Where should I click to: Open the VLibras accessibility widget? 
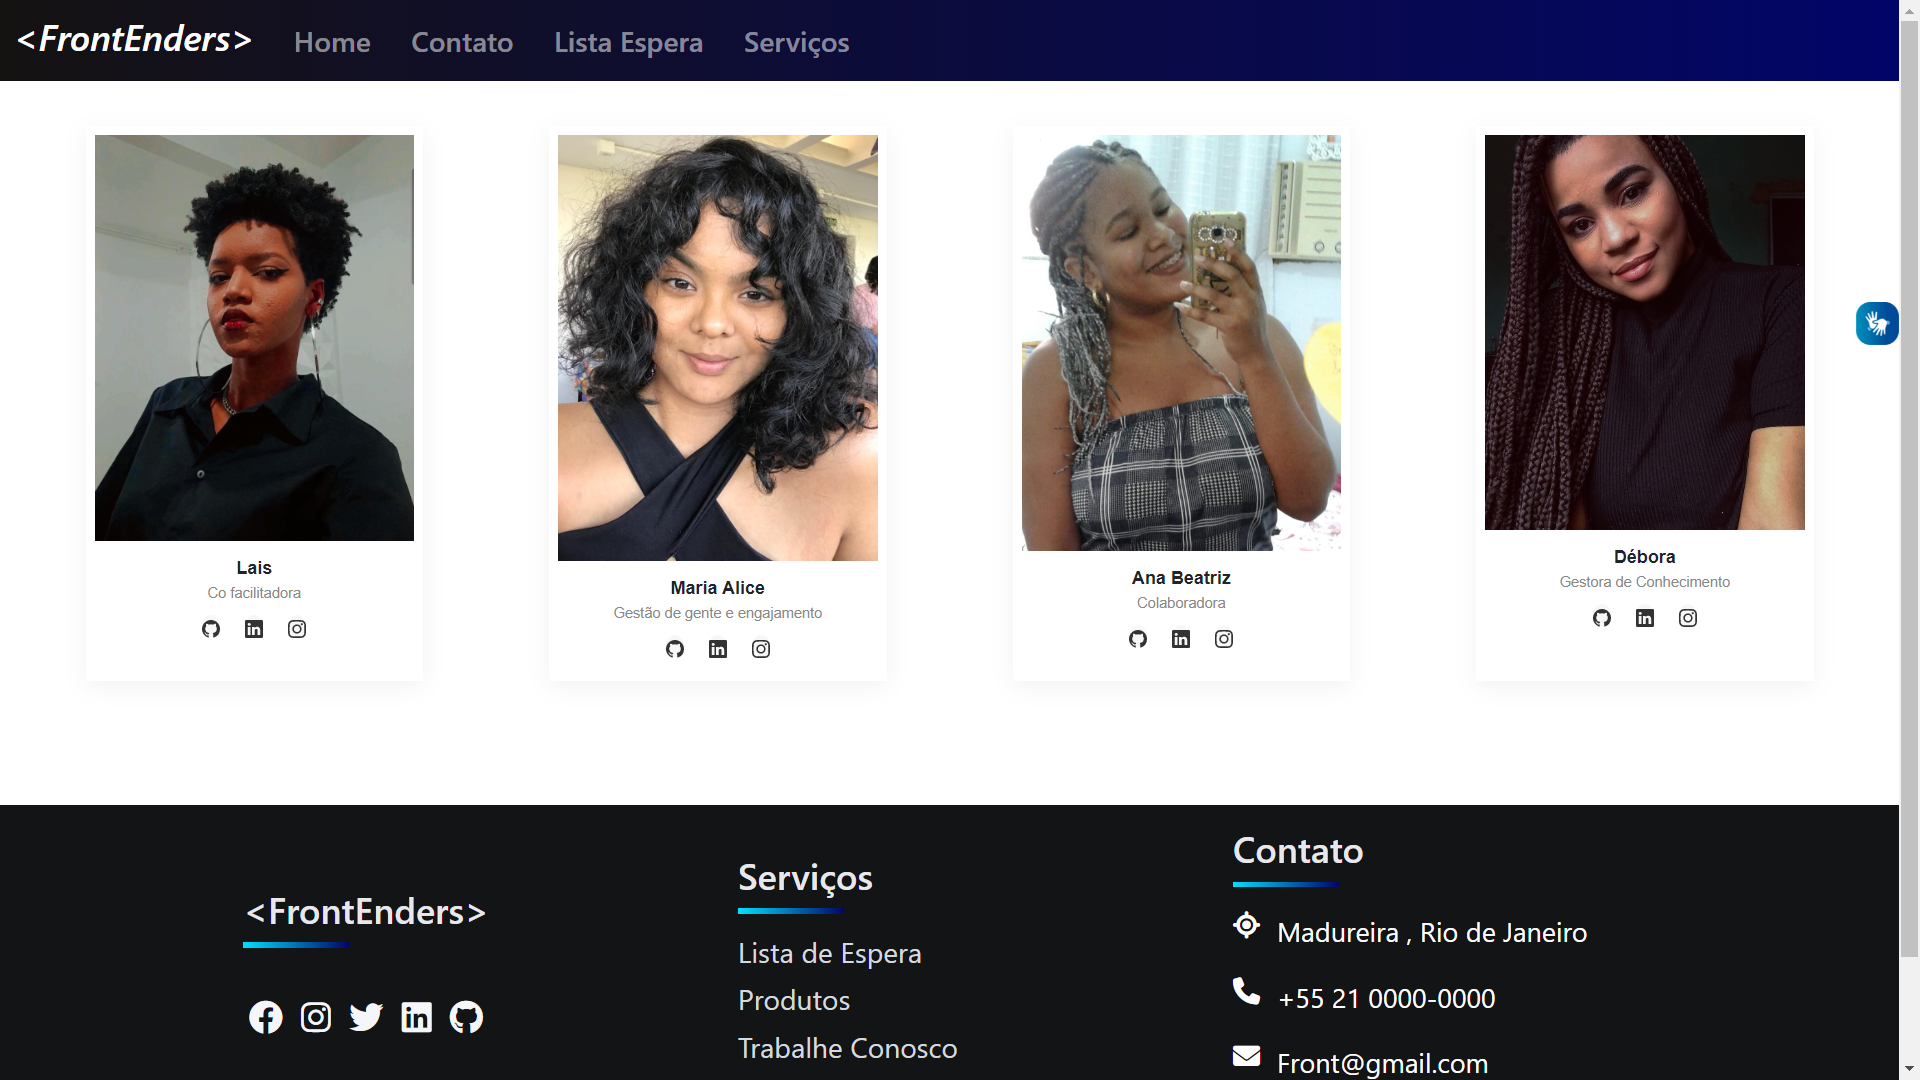pyautogui.click(x=1877, y=323)
